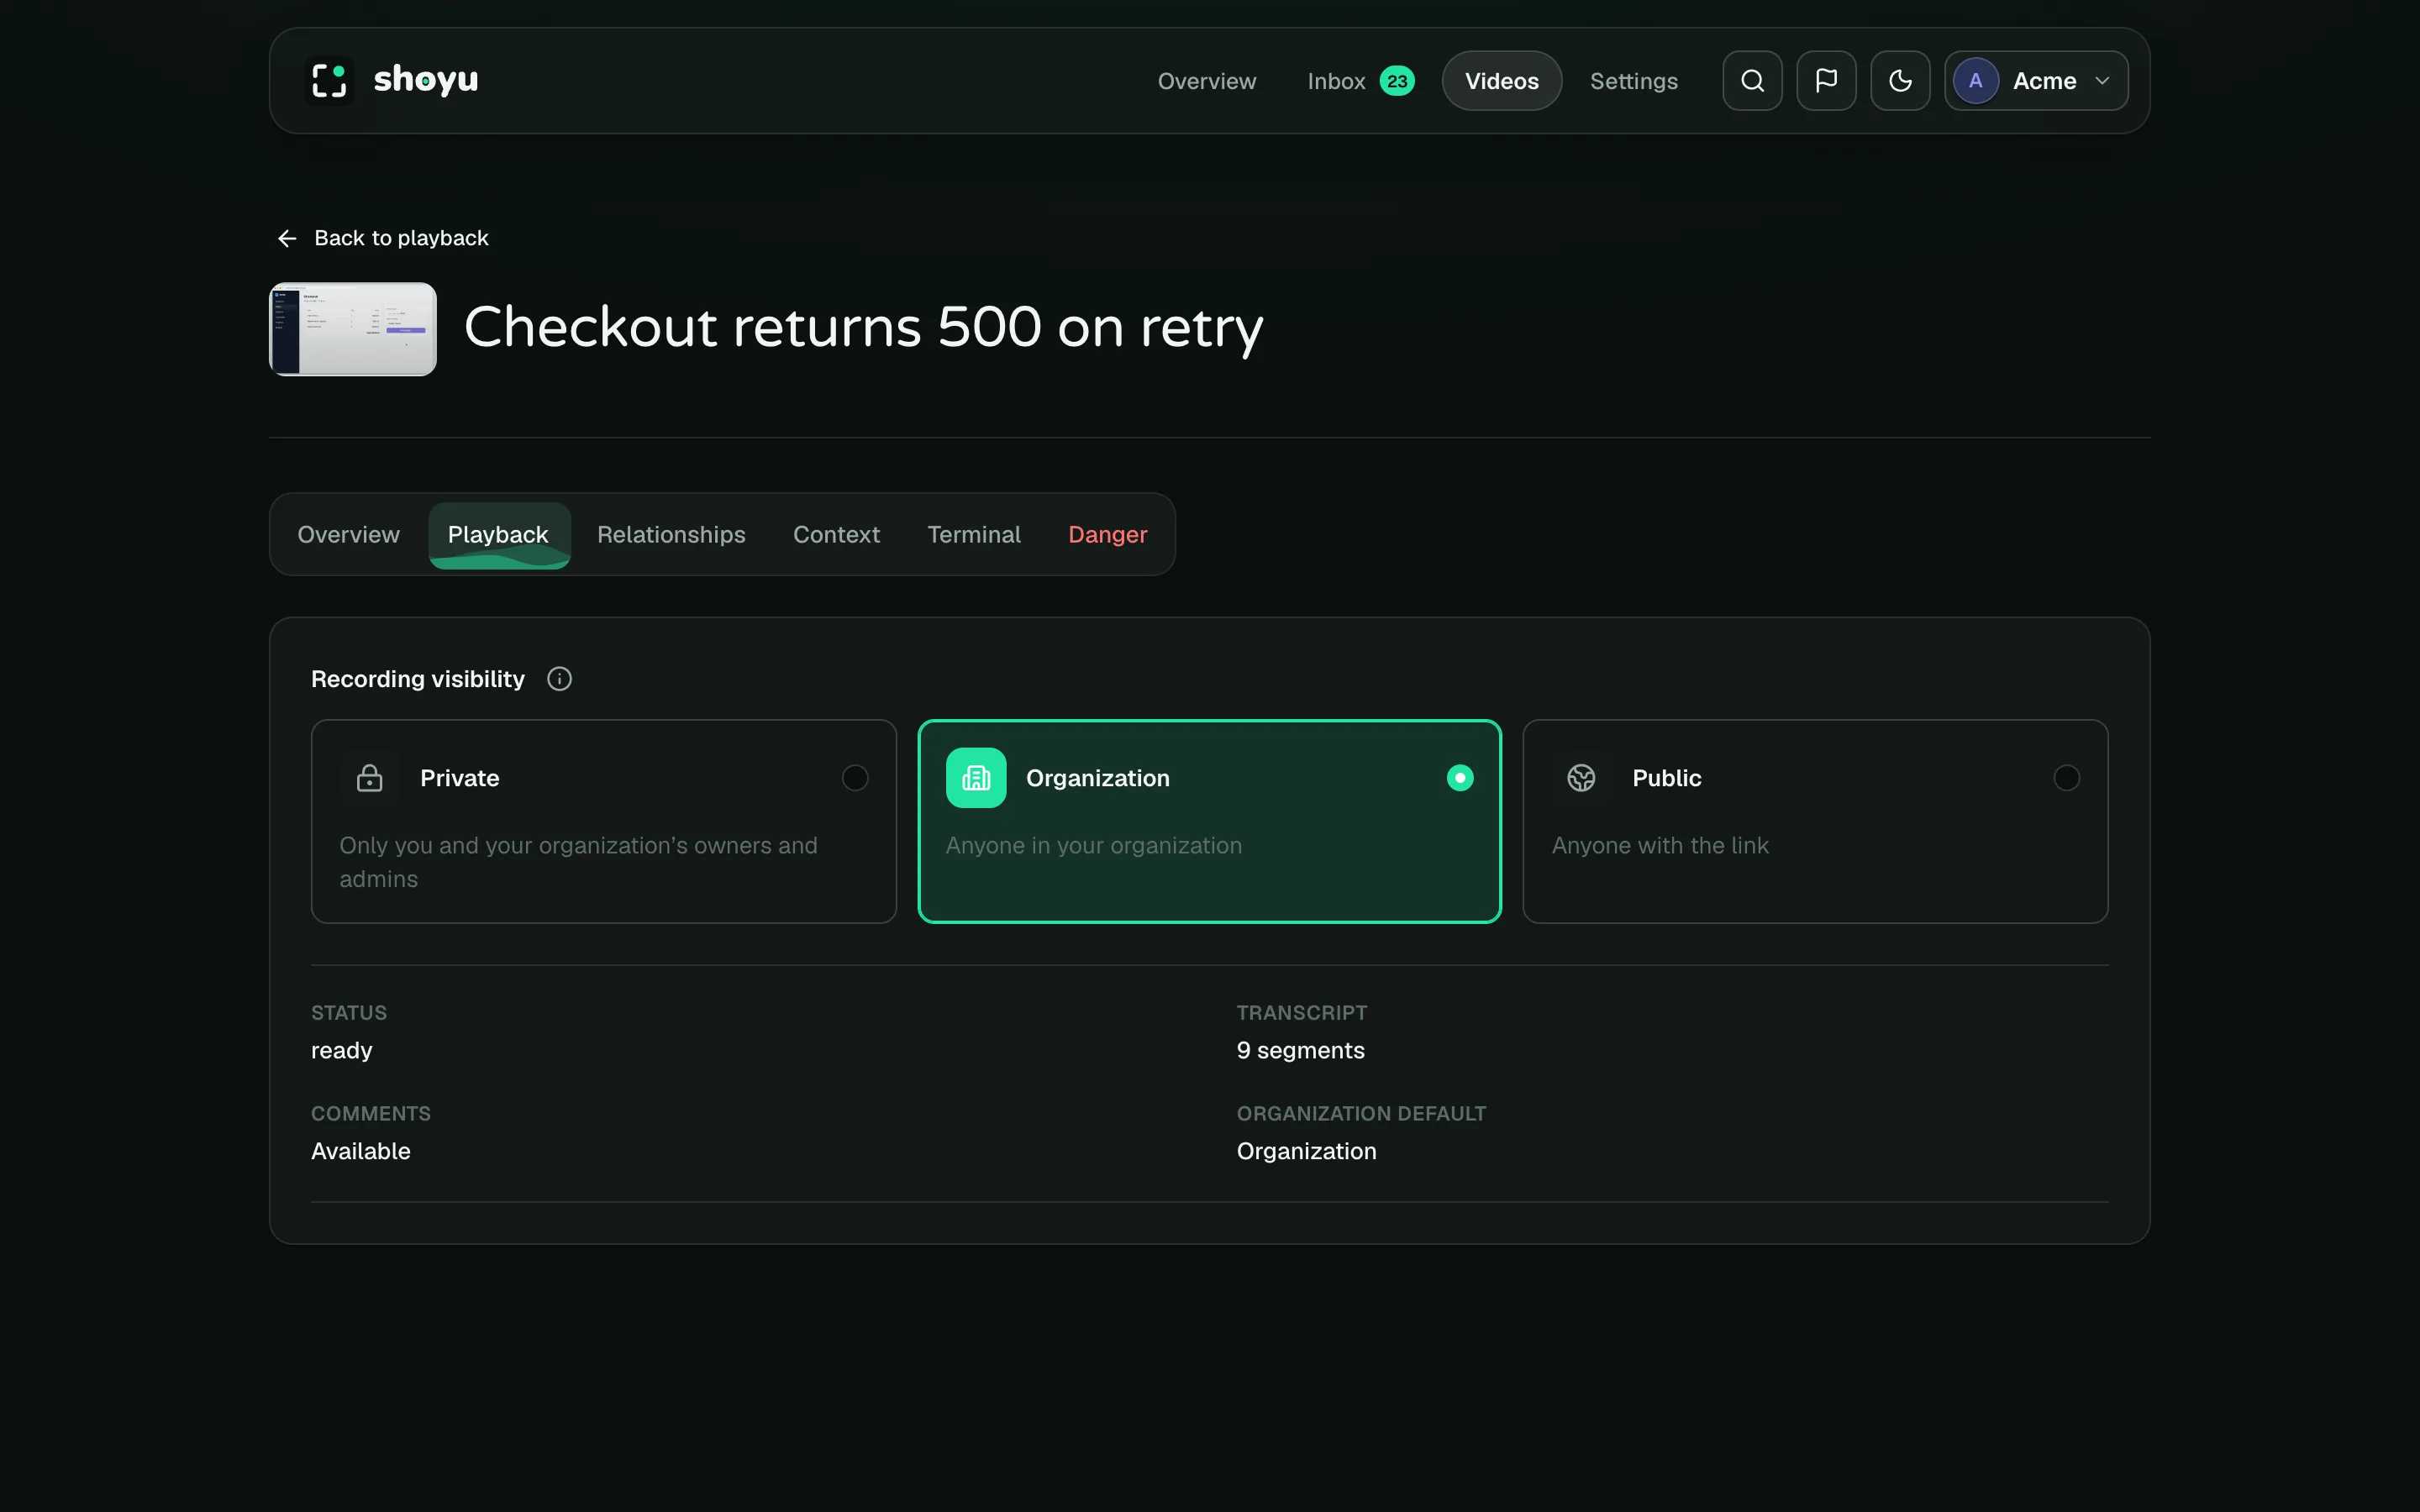This screenshot has width=2420, height=1512.
Task: Click the shoyu logo icon
Action: pos(329,80)
